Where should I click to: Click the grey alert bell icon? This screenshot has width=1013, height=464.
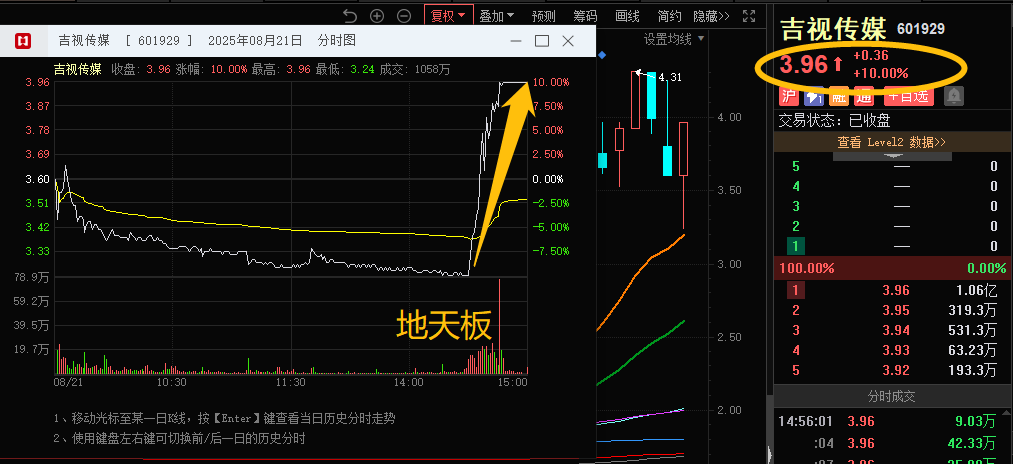[954, 96]
